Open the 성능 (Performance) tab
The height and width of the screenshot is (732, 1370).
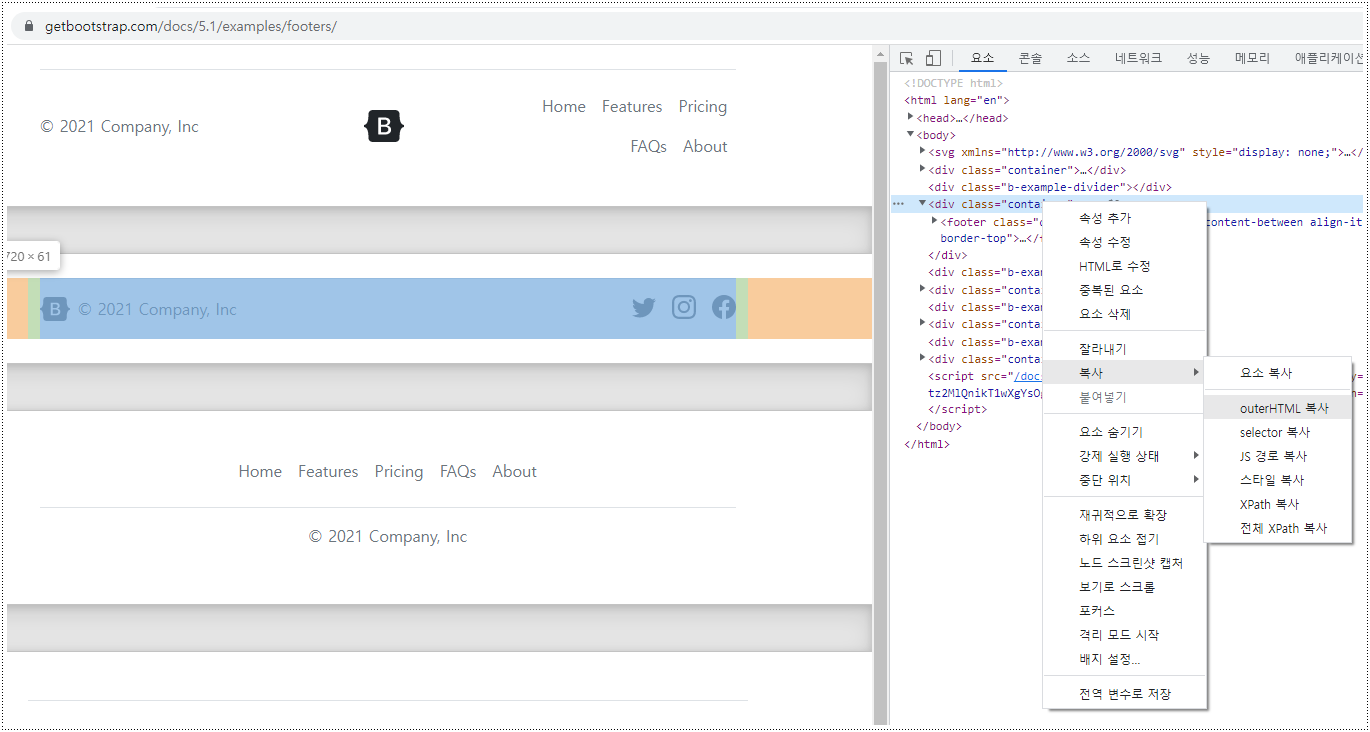coord(1198,58)
